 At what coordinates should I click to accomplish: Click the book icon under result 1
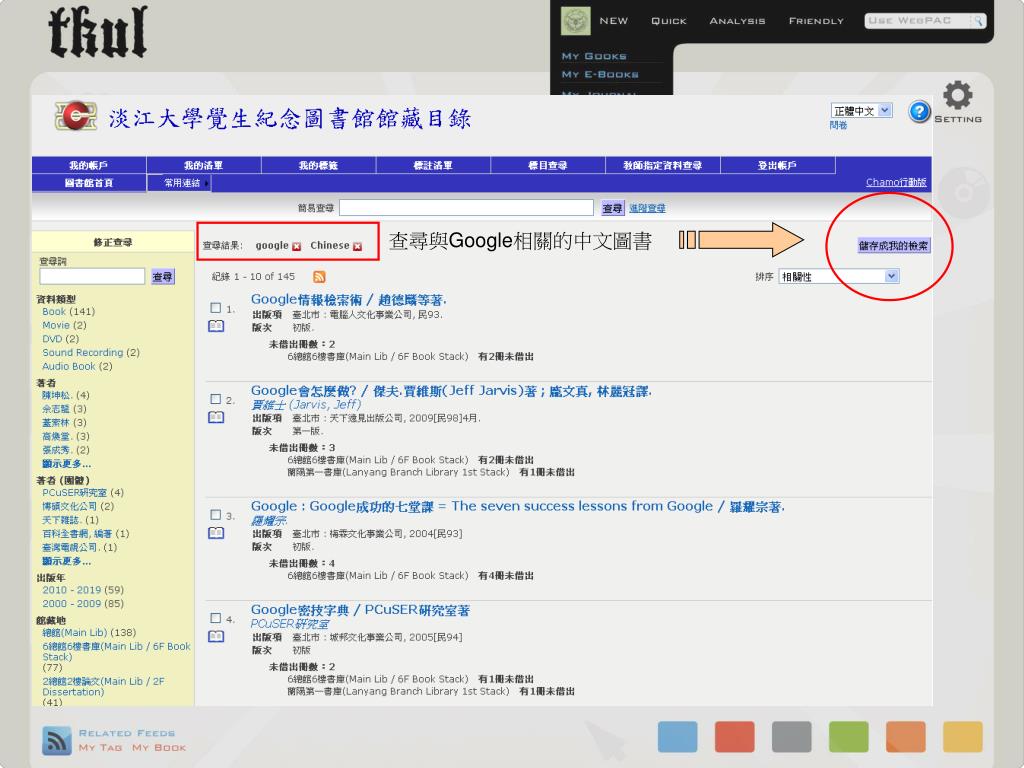tap(216, 326)
